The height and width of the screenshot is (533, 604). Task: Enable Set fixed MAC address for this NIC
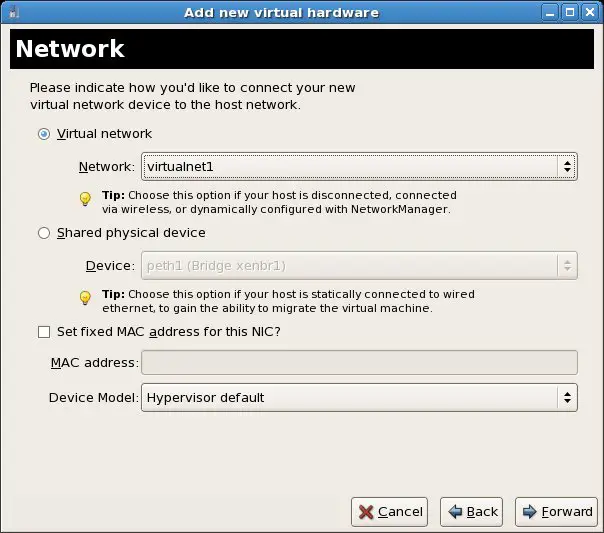[x=43, y=332]
